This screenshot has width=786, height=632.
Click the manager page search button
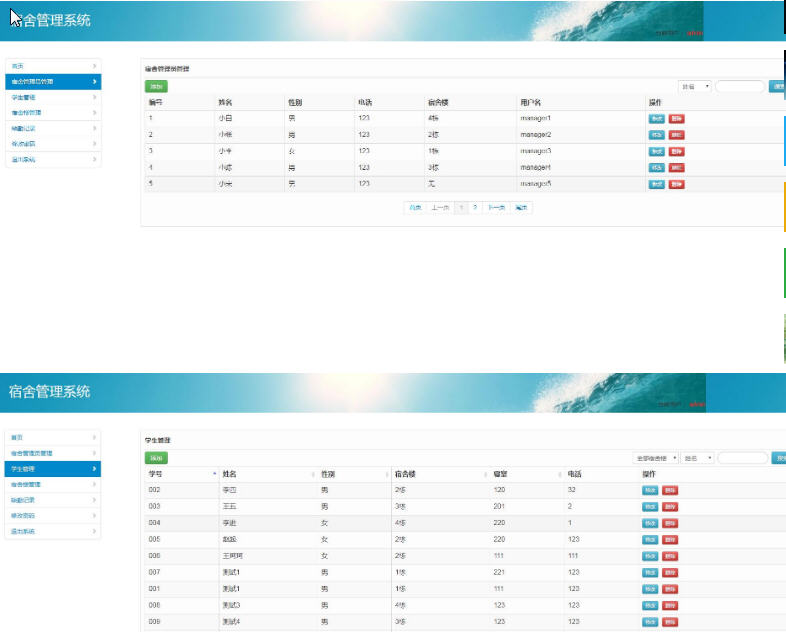tap(777, 86)
